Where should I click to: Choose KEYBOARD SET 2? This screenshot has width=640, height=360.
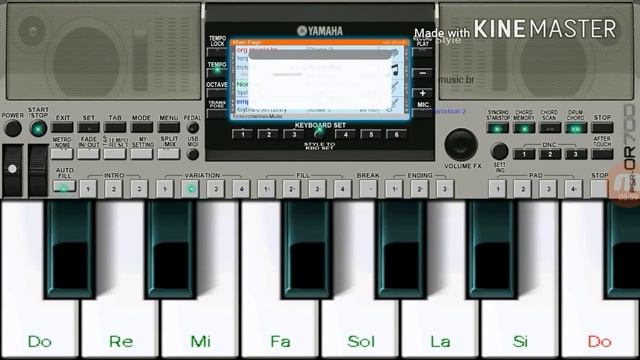[269, 134]
